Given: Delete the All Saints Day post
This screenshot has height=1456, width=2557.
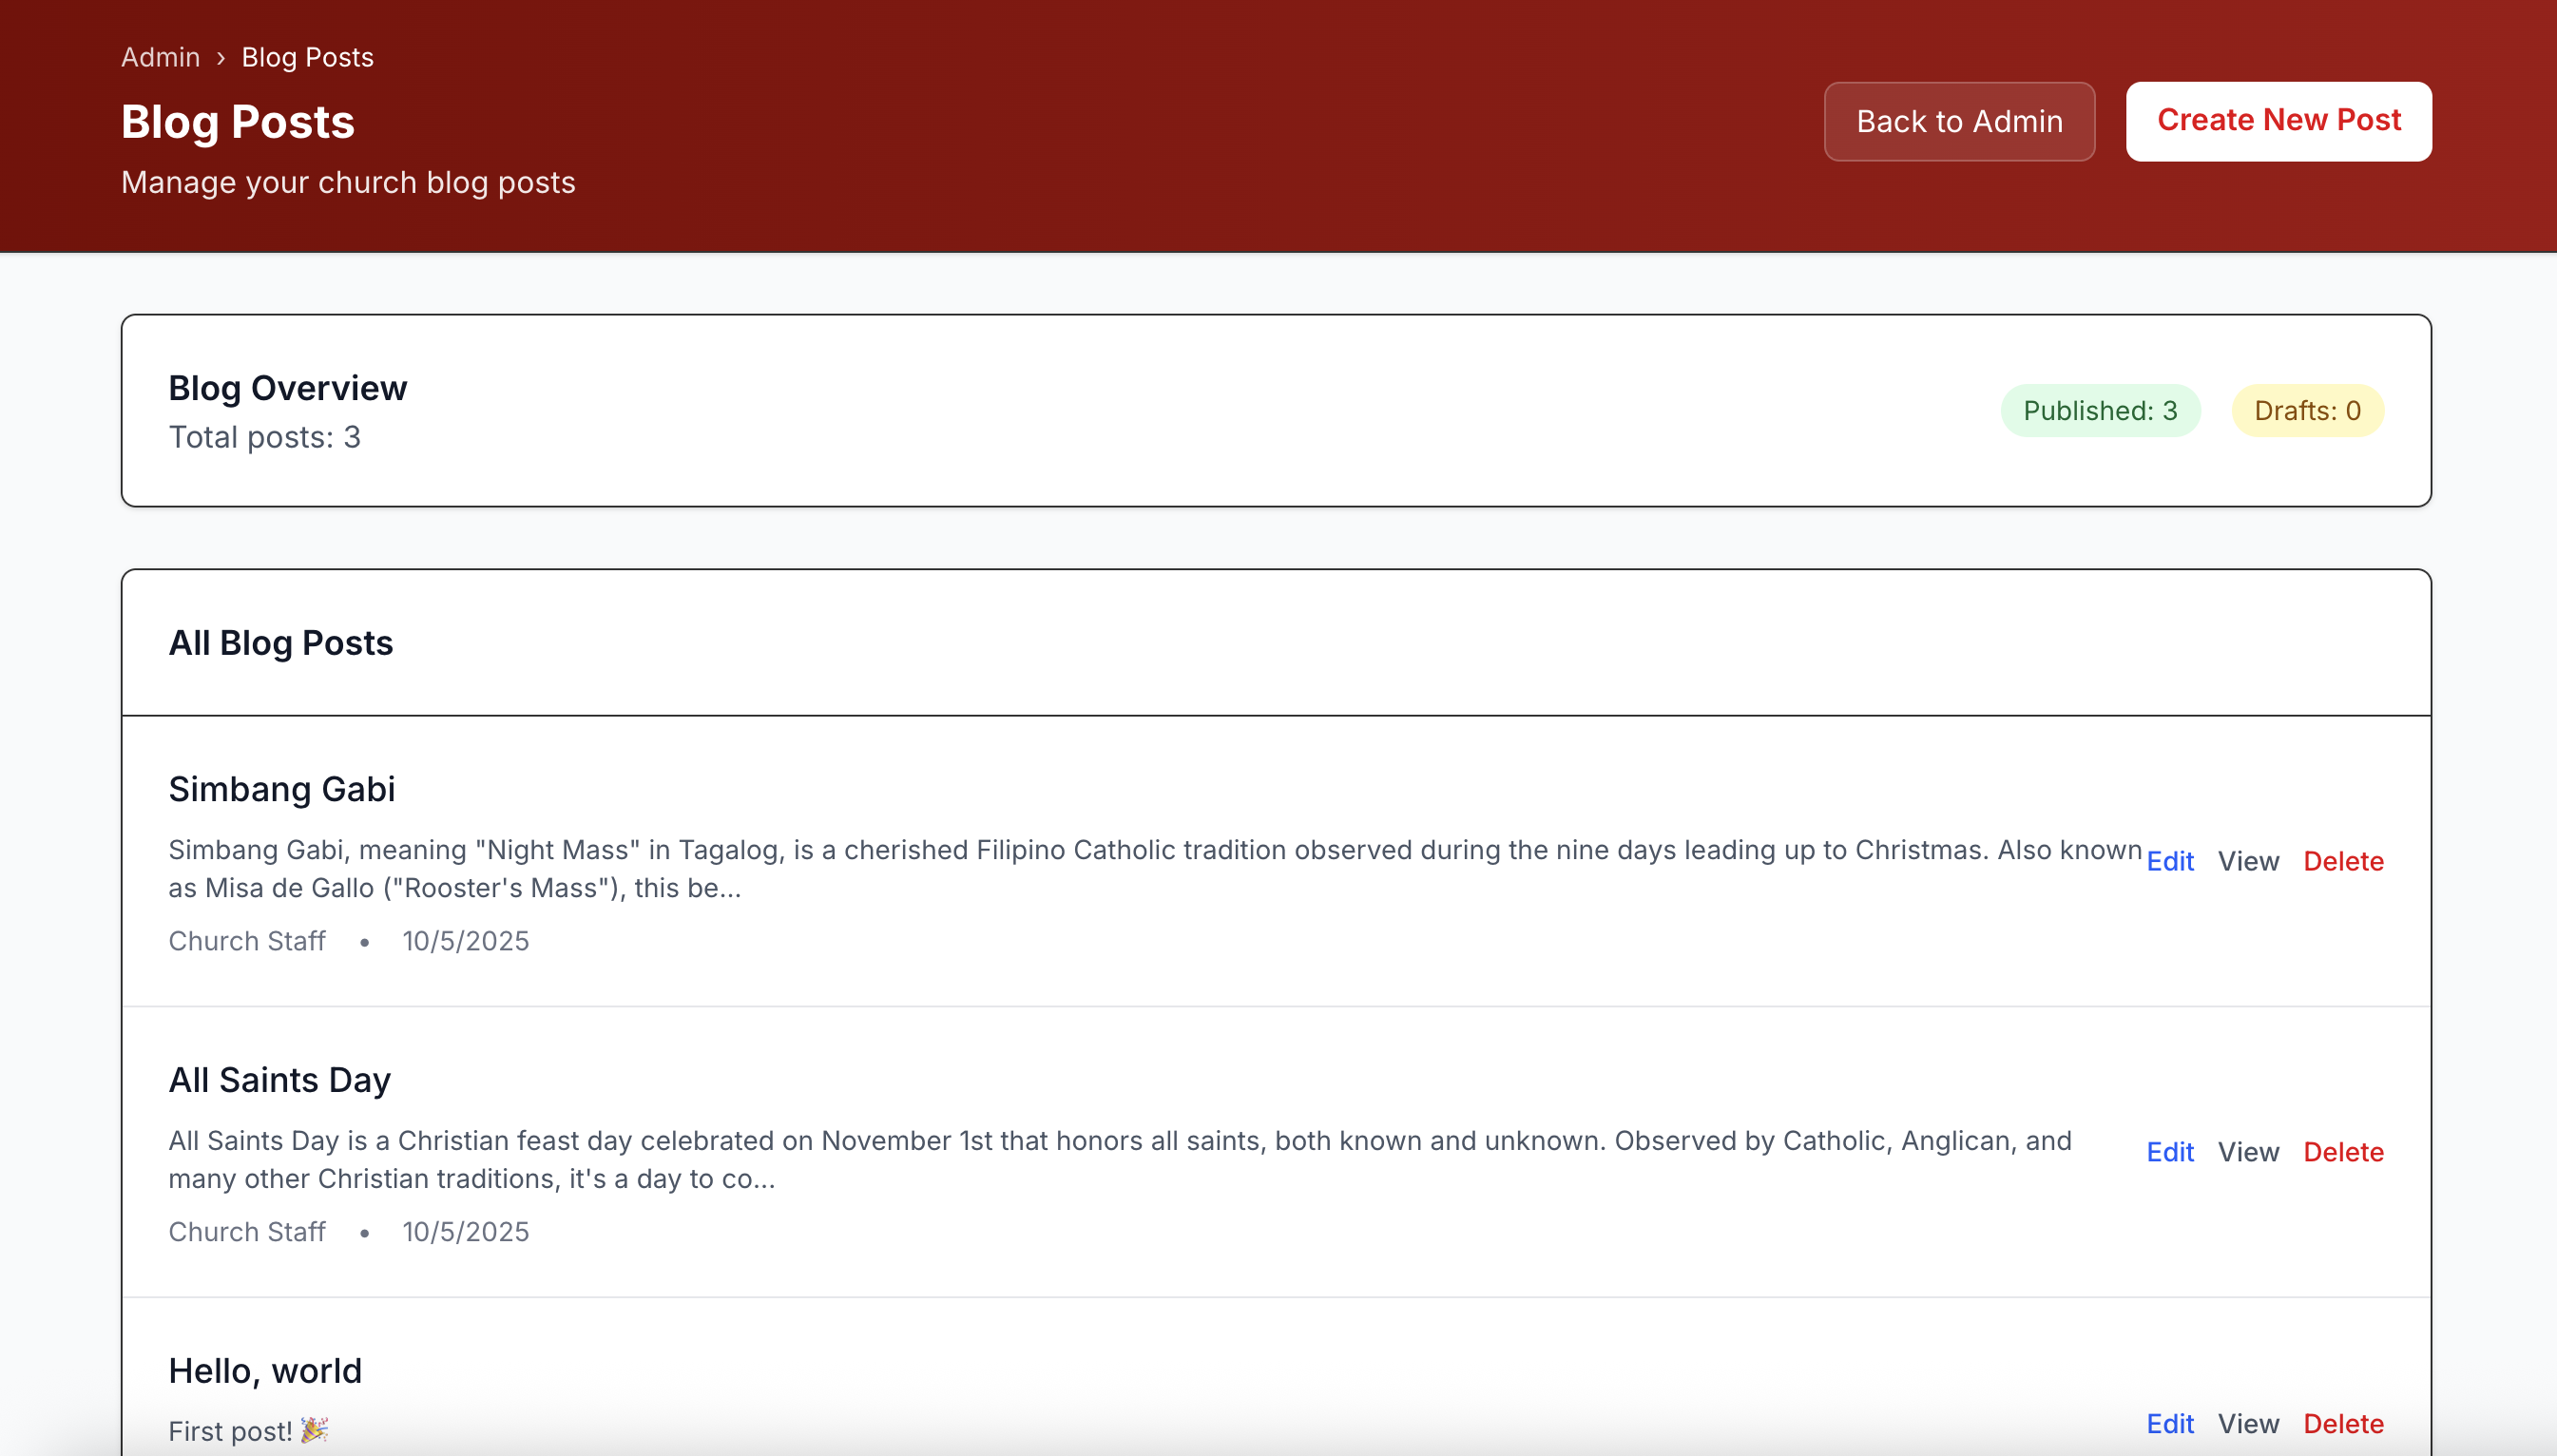Looking at the screenshot, I should (x=2342, y=1152).
